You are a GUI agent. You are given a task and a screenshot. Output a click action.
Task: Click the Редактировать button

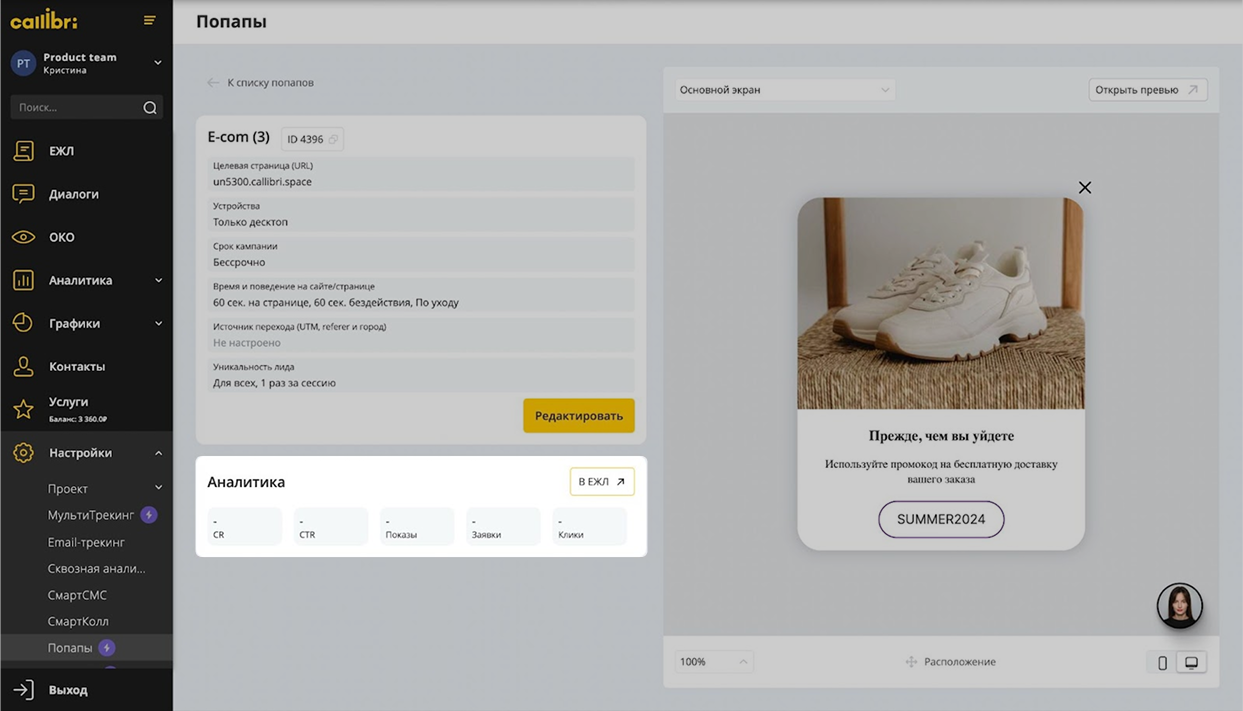point(578,416)
